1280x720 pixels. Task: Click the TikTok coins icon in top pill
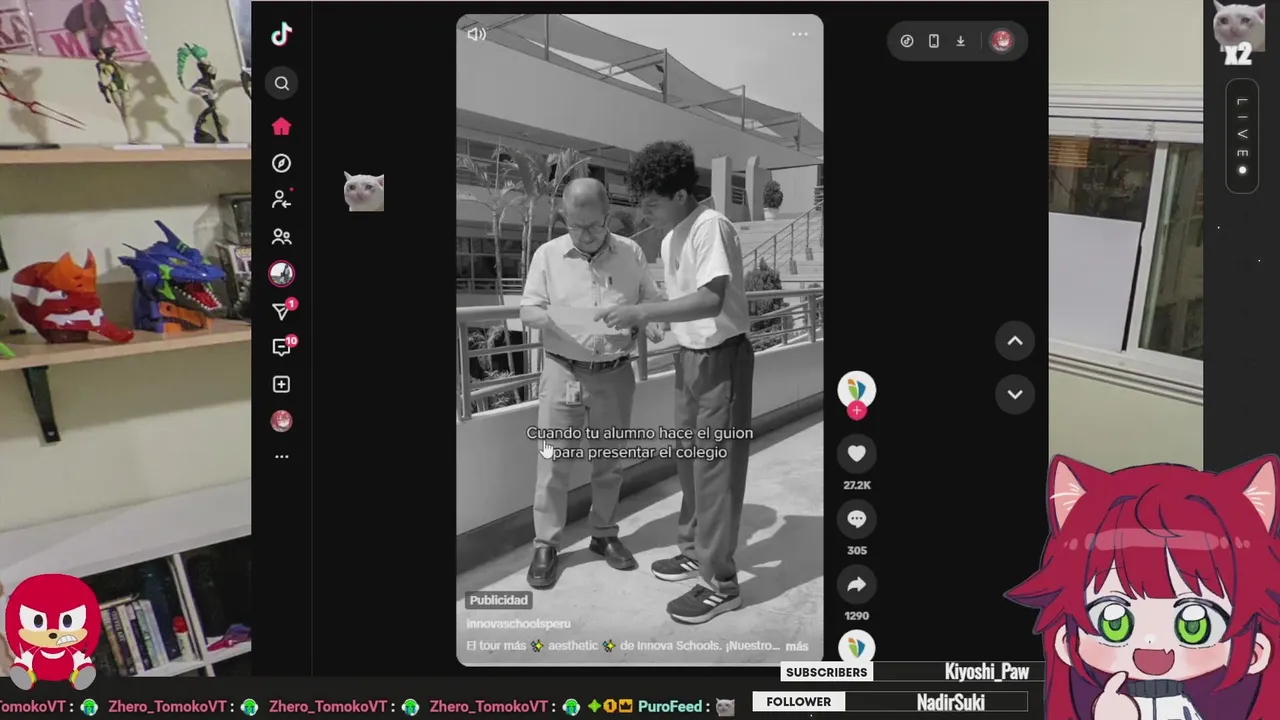[907, 41]
